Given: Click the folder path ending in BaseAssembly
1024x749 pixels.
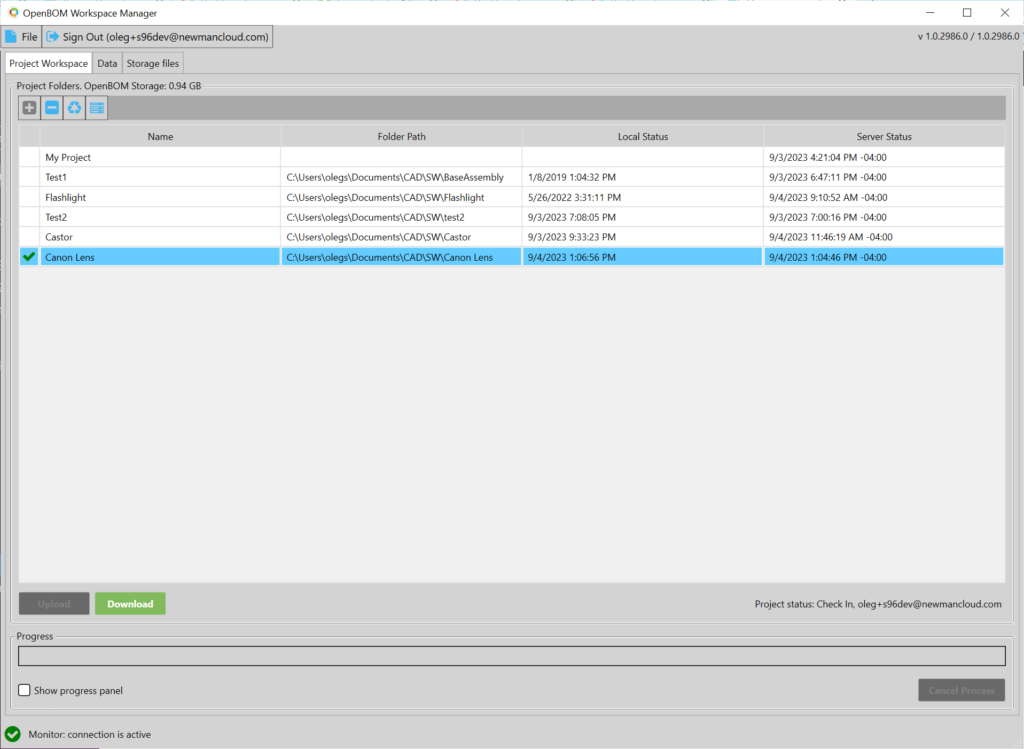Looking at the screenshot, I should click(395, 177).
